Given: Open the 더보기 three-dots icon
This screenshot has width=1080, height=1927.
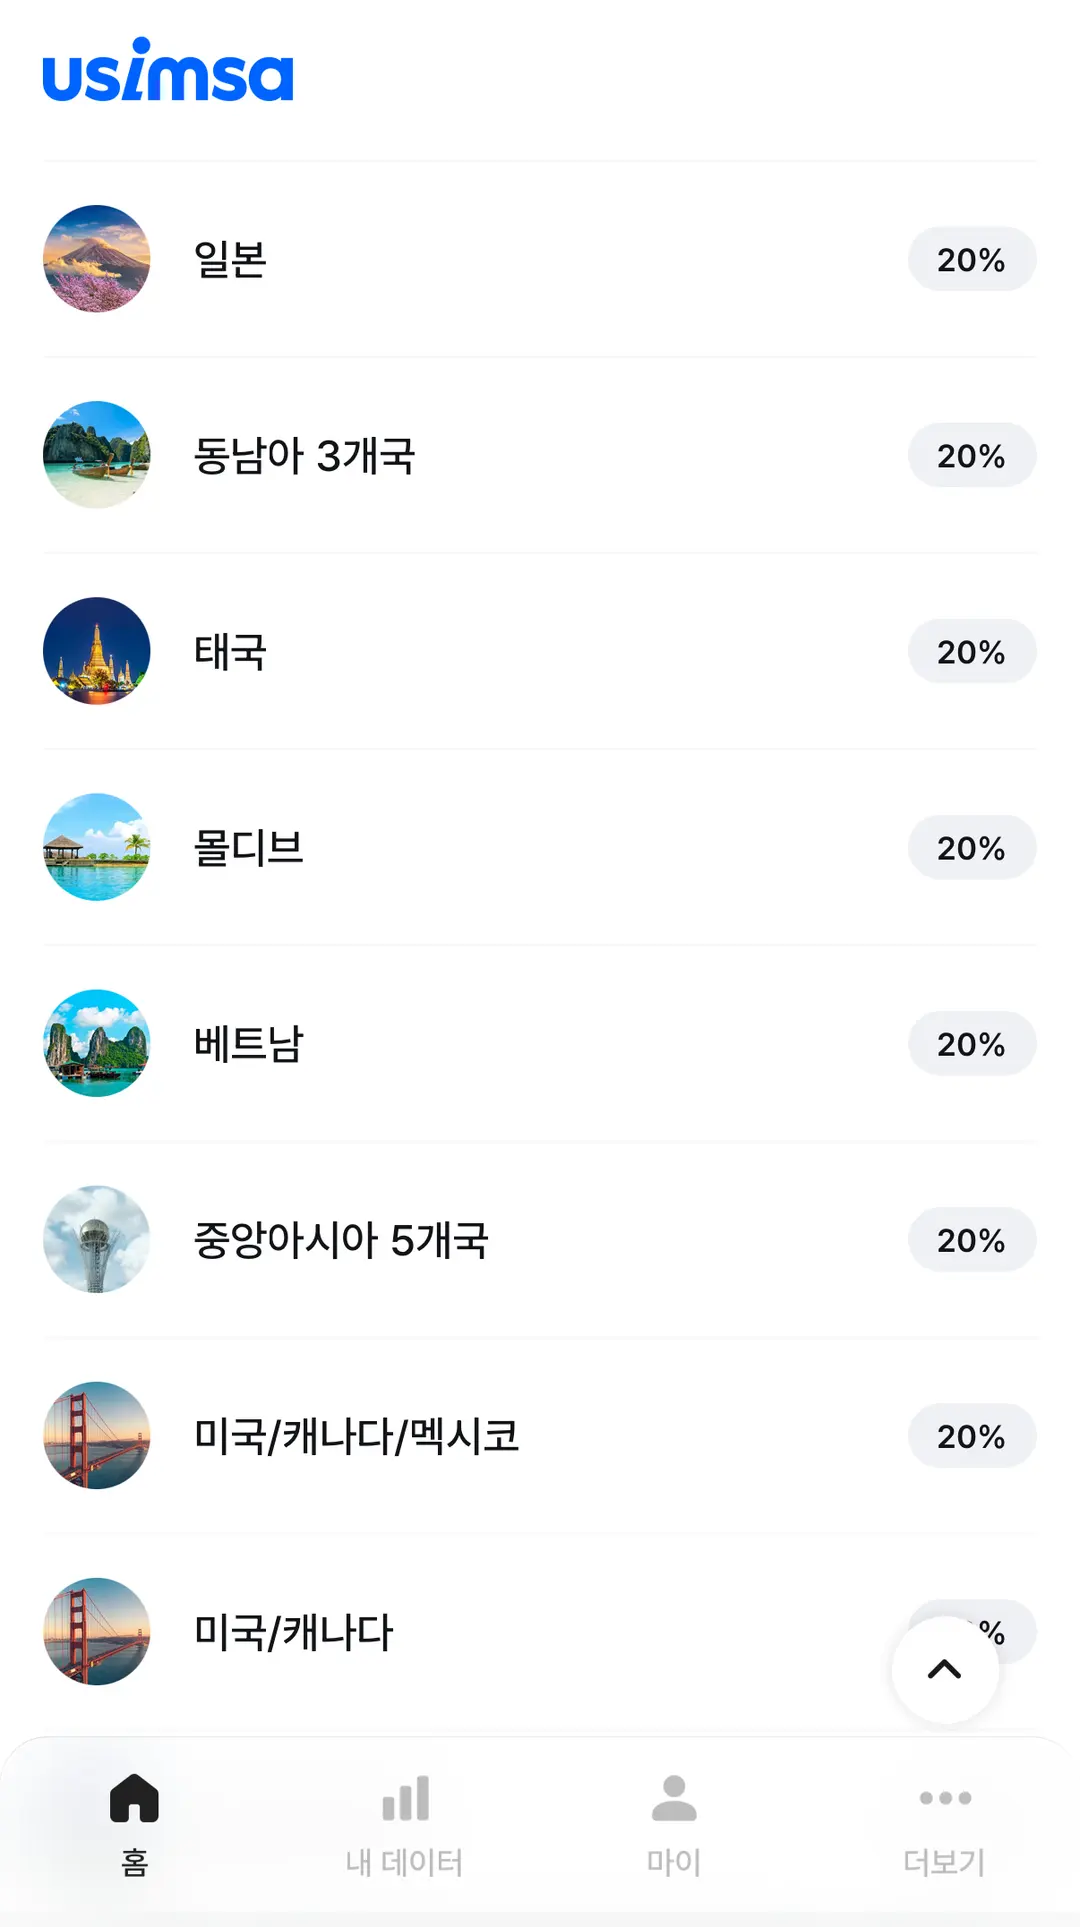Looking at the screenshot, I should point(945,1798).
